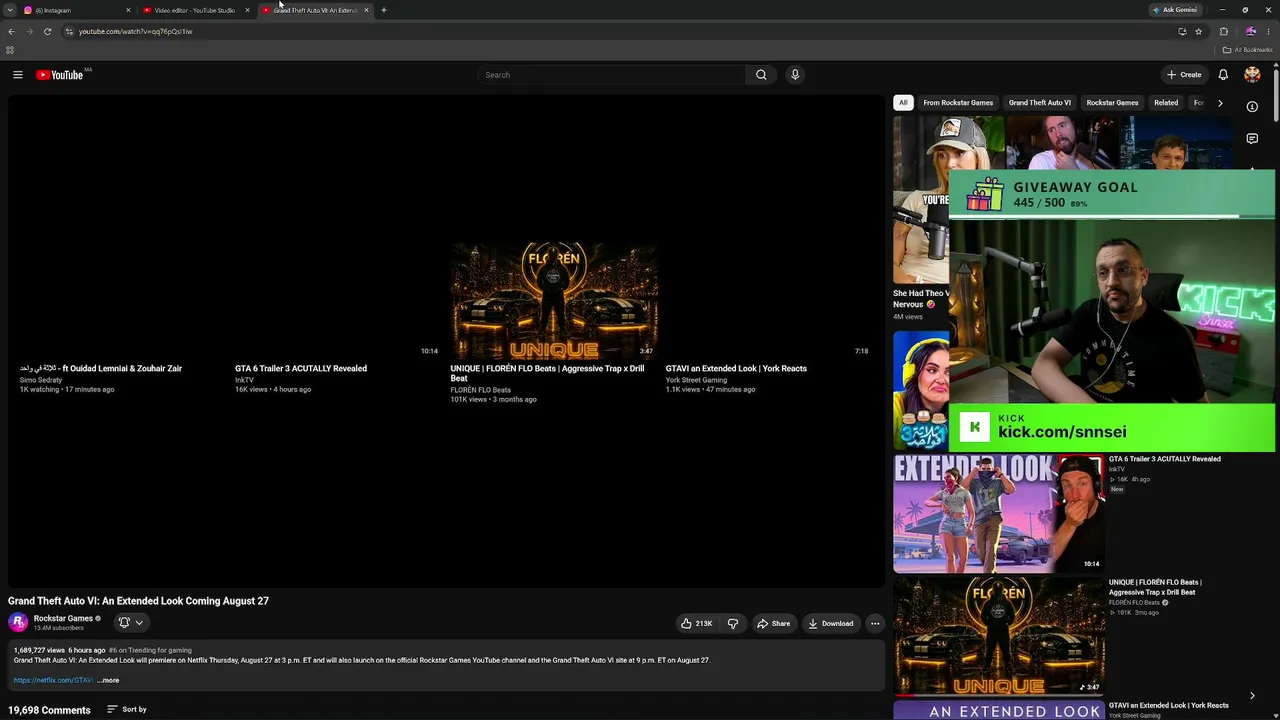Click the 19,698 Comments heading
This screenshot has height=720, width=1280.
click(49, 710)
